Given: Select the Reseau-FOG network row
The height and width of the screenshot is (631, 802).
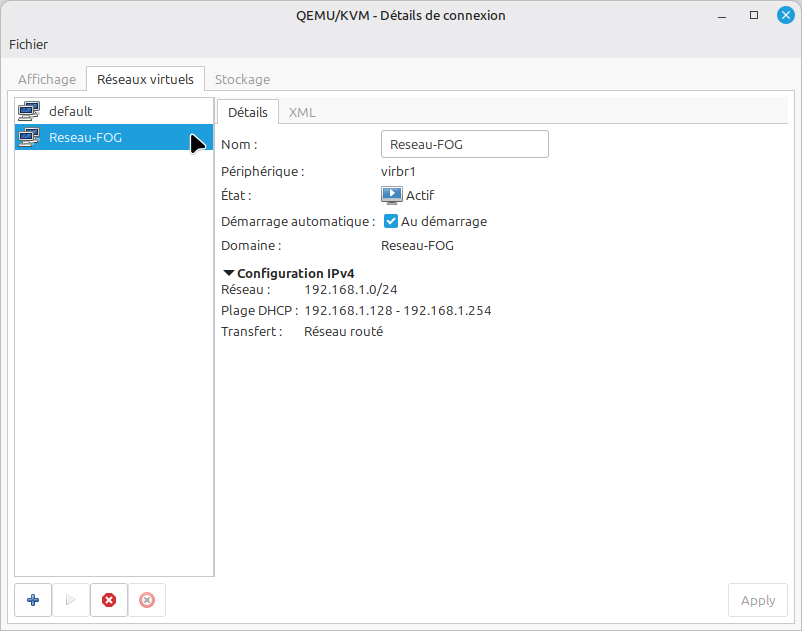Looking at the screenshot, I should [x=114, y=137].
